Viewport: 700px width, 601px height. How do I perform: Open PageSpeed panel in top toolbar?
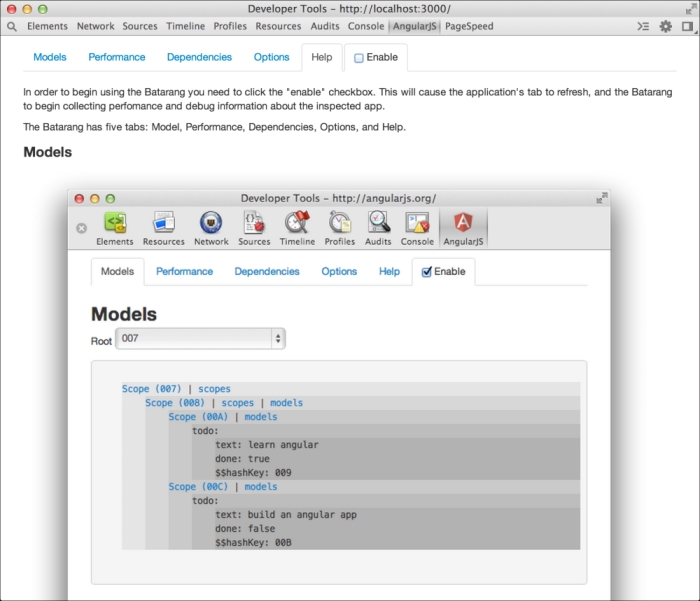469,26
